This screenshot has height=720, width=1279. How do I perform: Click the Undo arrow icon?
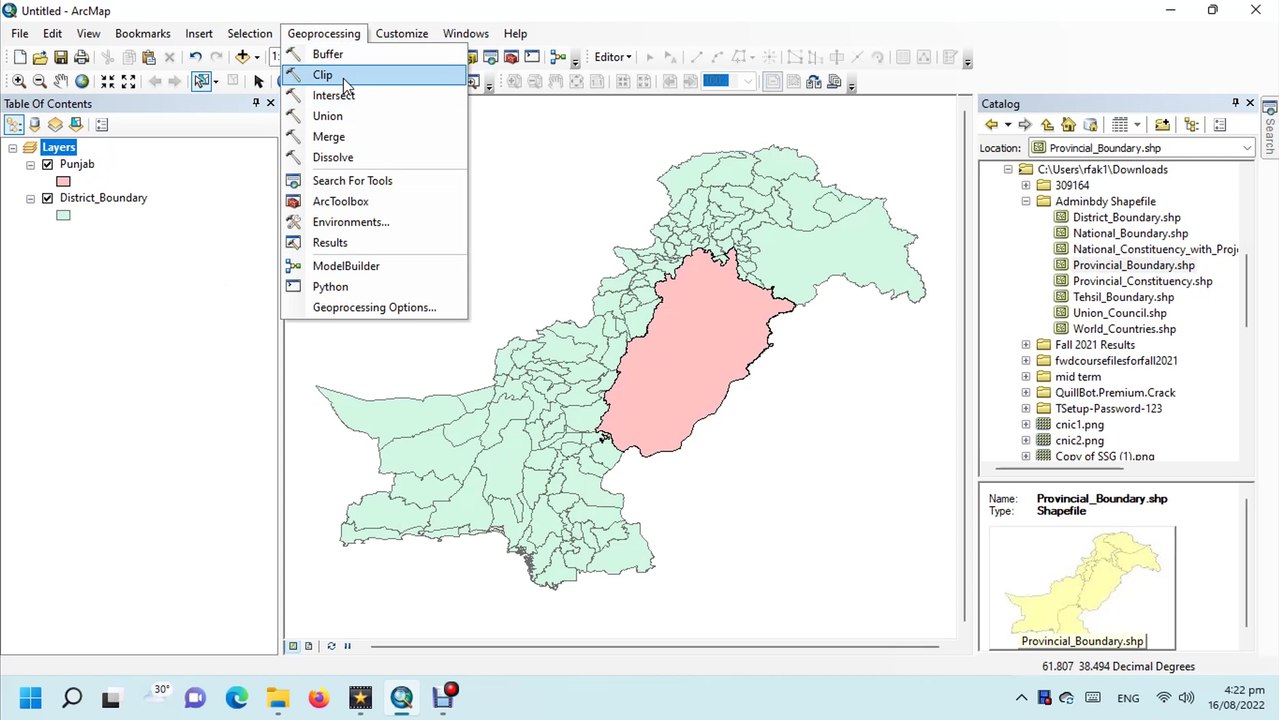195,57
